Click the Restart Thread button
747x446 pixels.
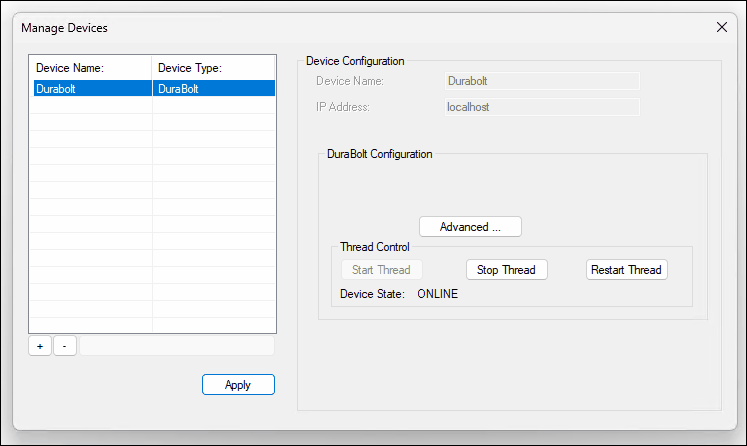626,270
